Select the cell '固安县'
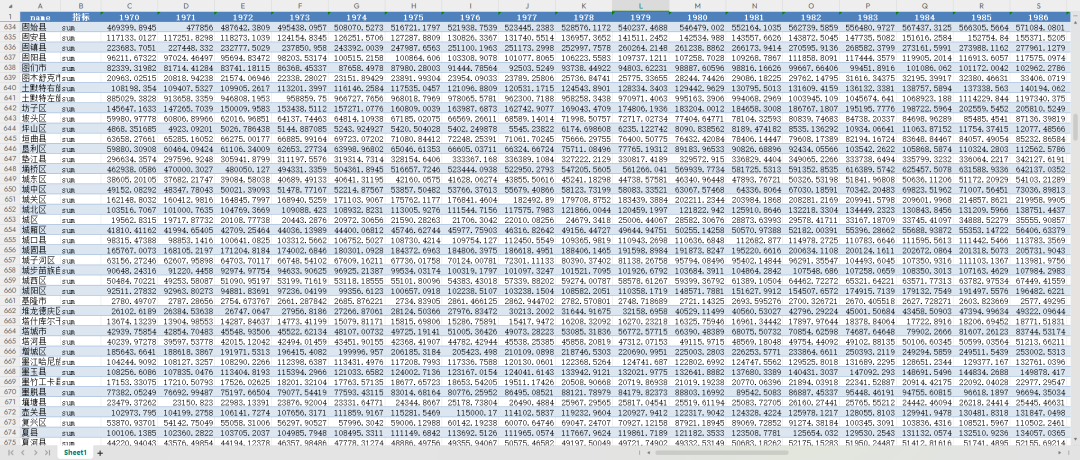 point(40,36)
